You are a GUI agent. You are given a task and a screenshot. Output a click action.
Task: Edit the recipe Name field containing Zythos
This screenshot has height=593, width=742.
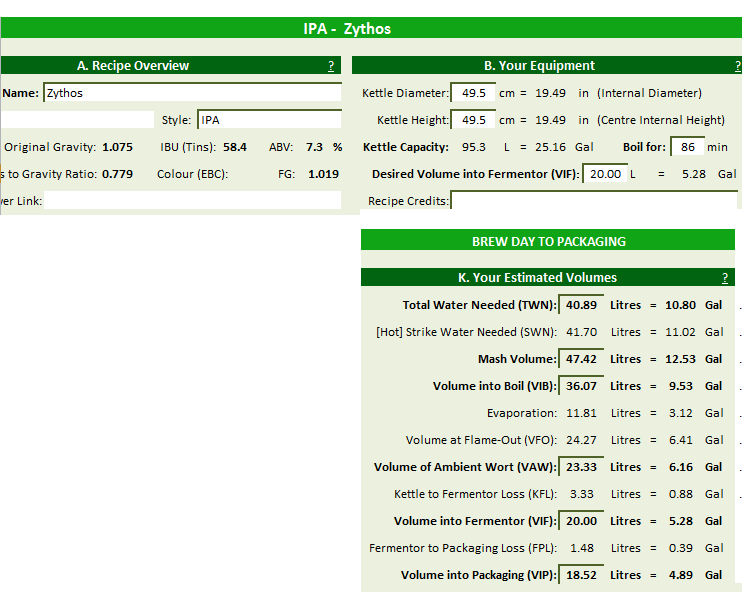(193, 93)
